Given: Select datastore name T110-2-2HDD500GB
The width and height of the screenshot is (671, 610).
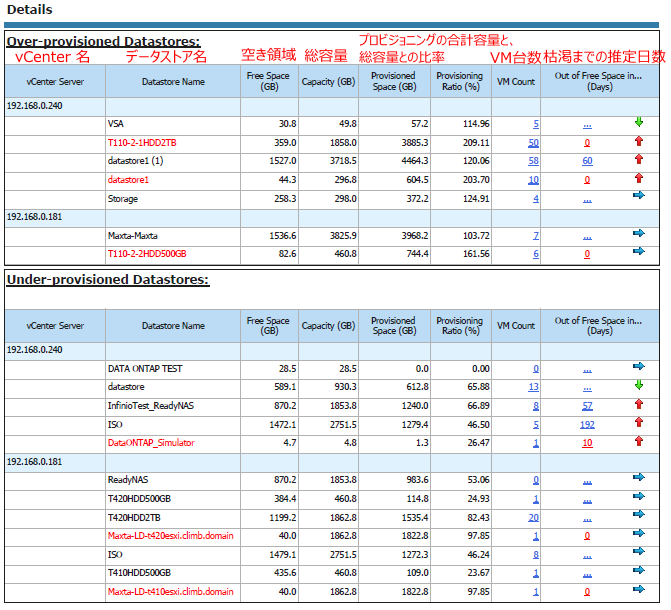Looking at the screenshot, I should (147, 254).
